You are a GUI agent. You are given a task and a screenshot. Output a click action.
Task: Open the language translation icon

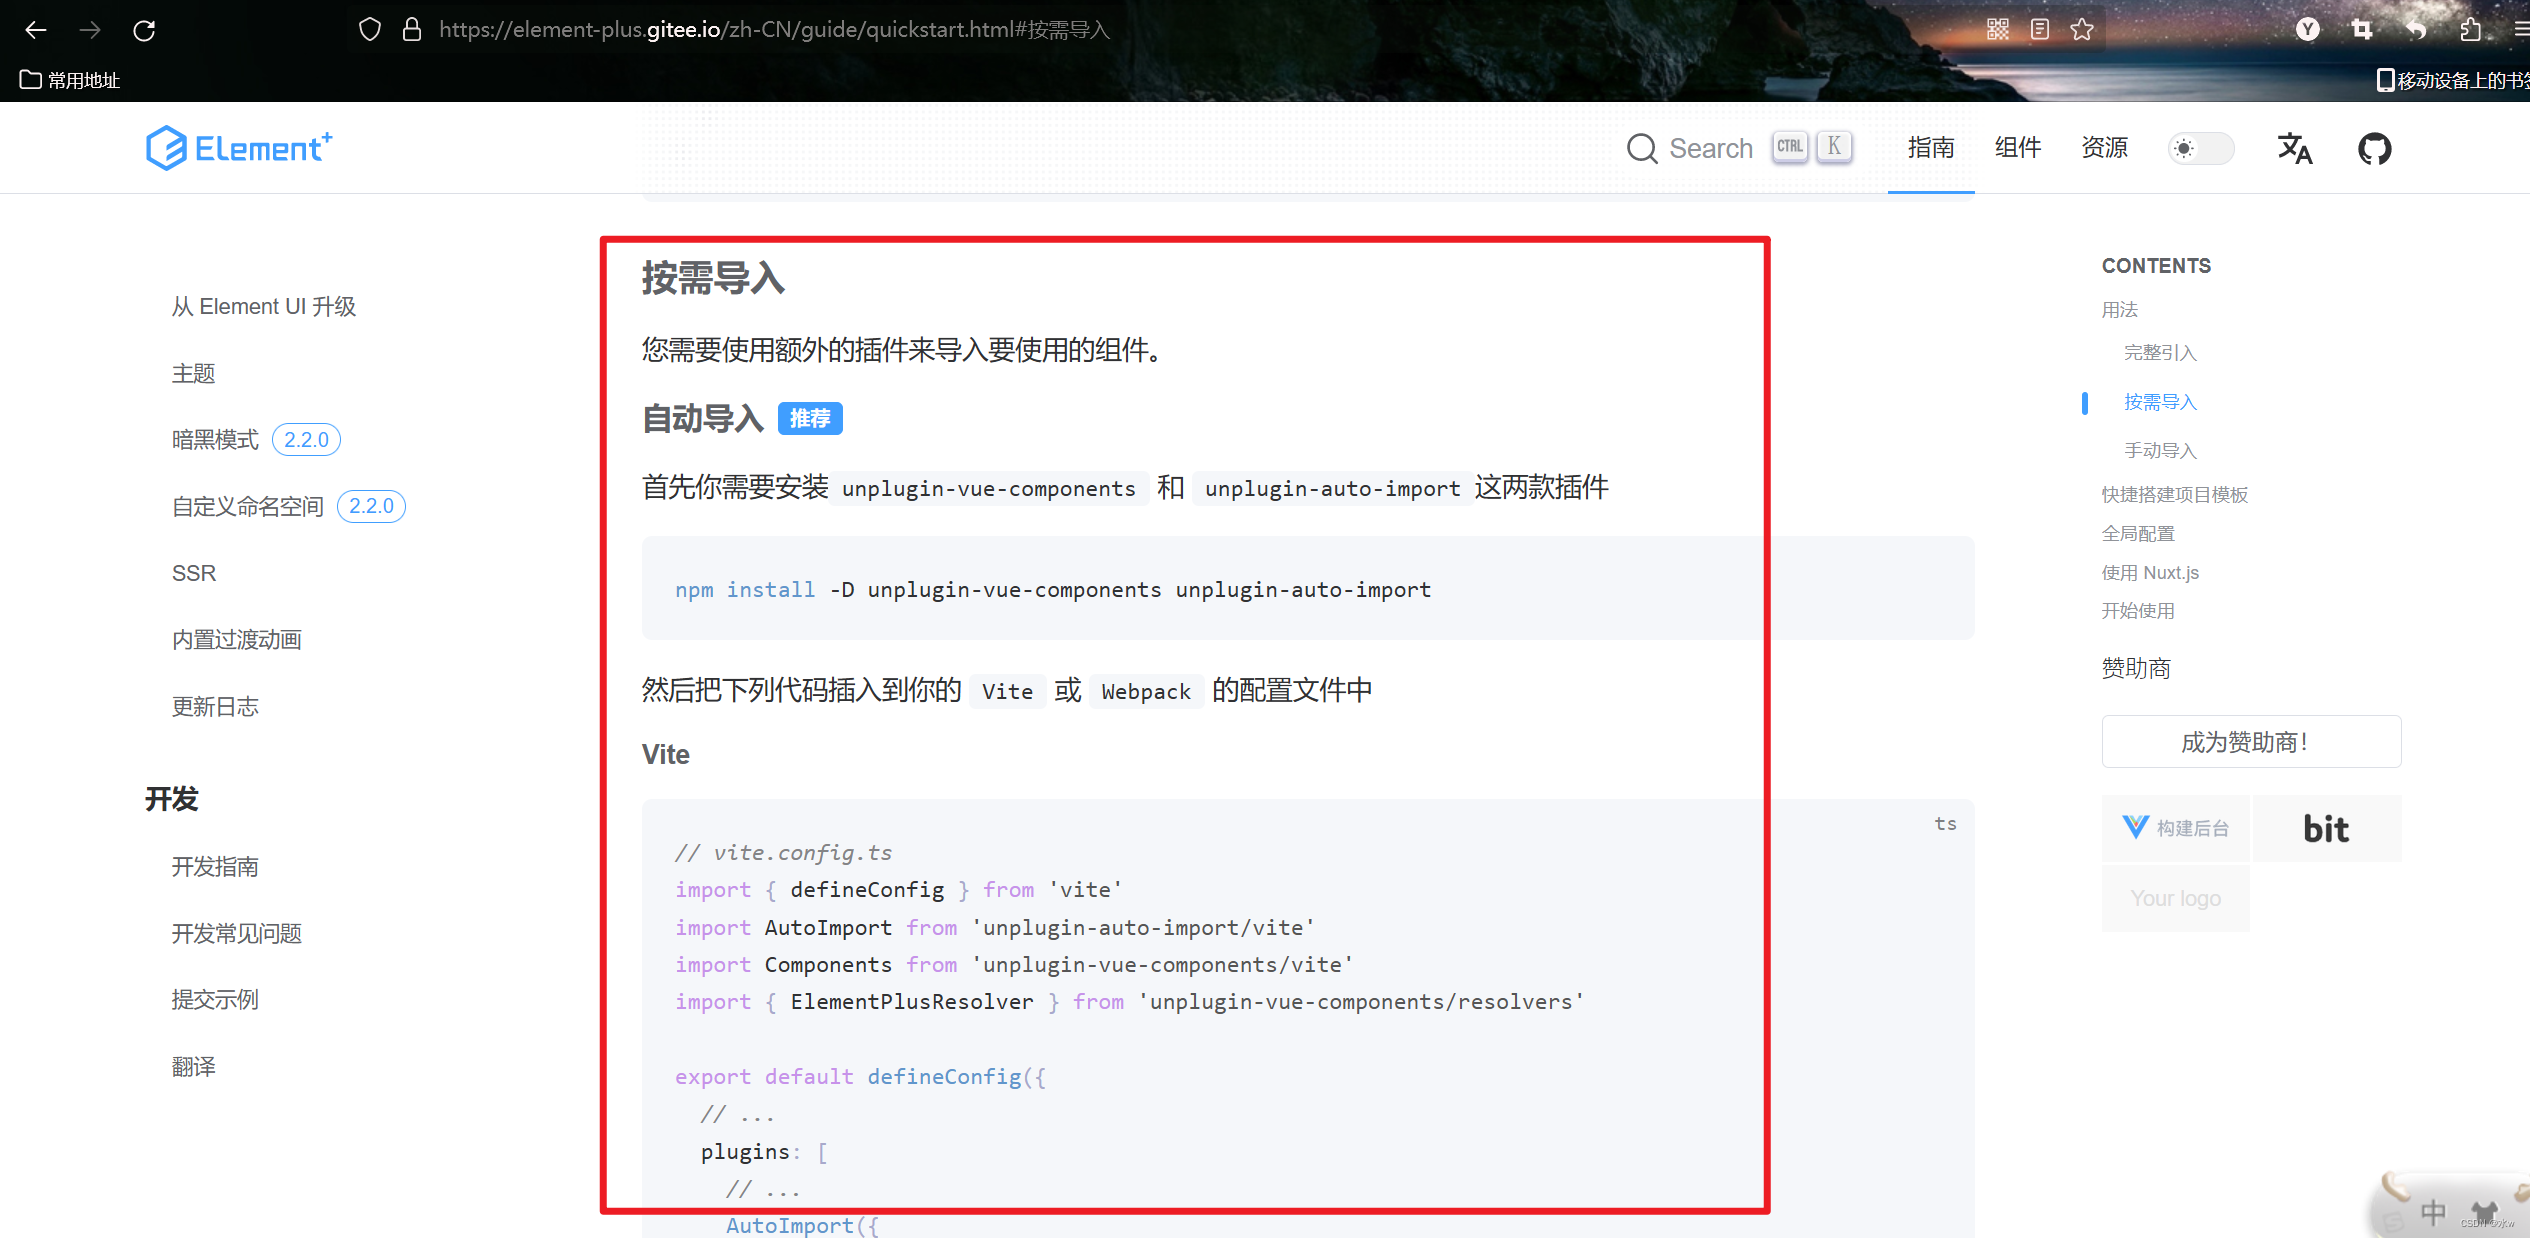[x=2295, y=148]
